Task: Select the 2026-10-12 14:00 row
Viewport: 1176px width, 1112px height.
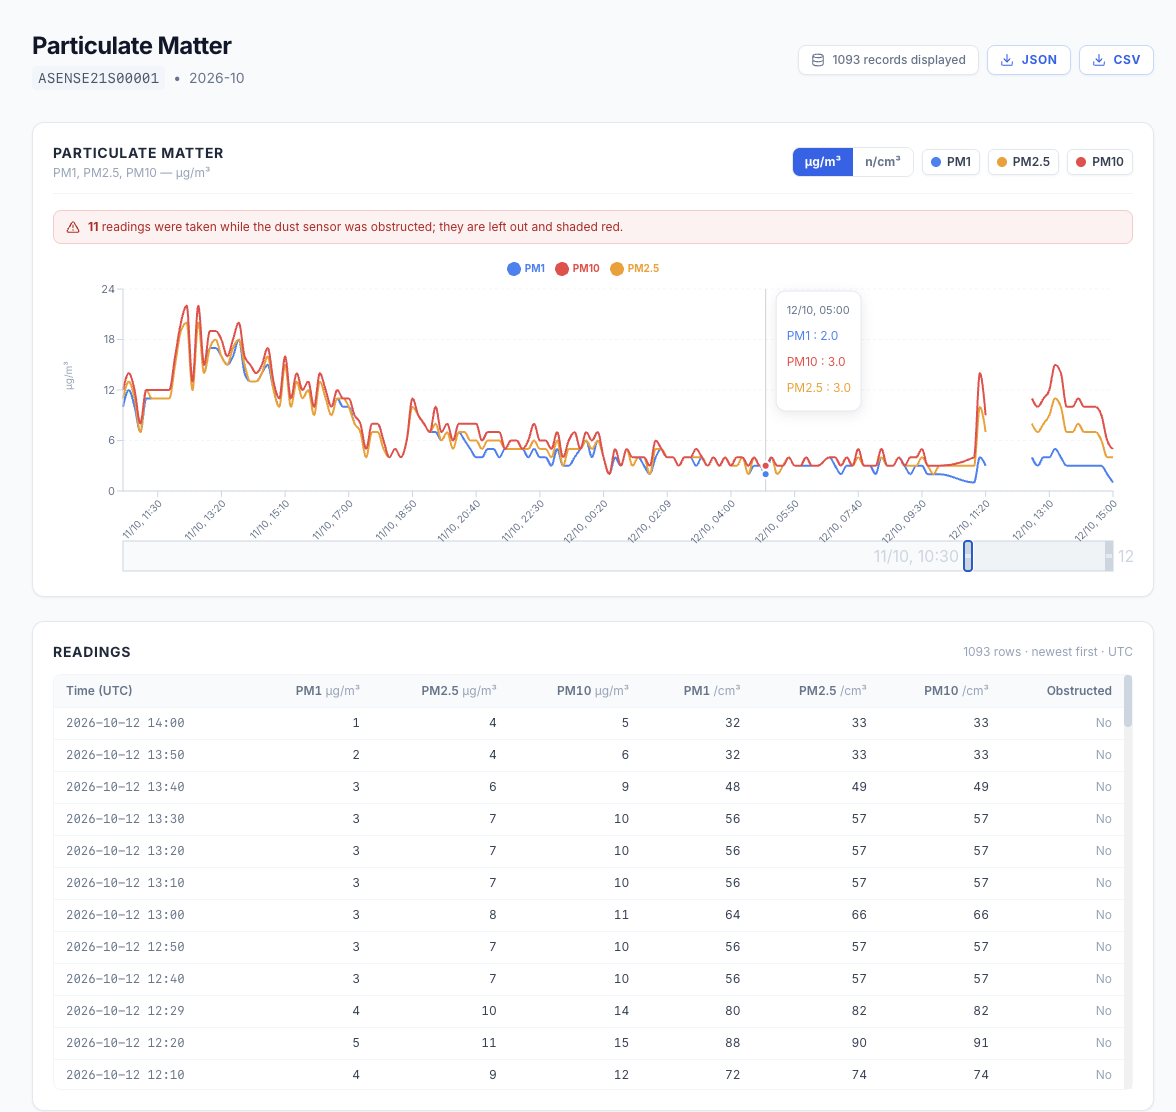Action: tap(589, 723)
